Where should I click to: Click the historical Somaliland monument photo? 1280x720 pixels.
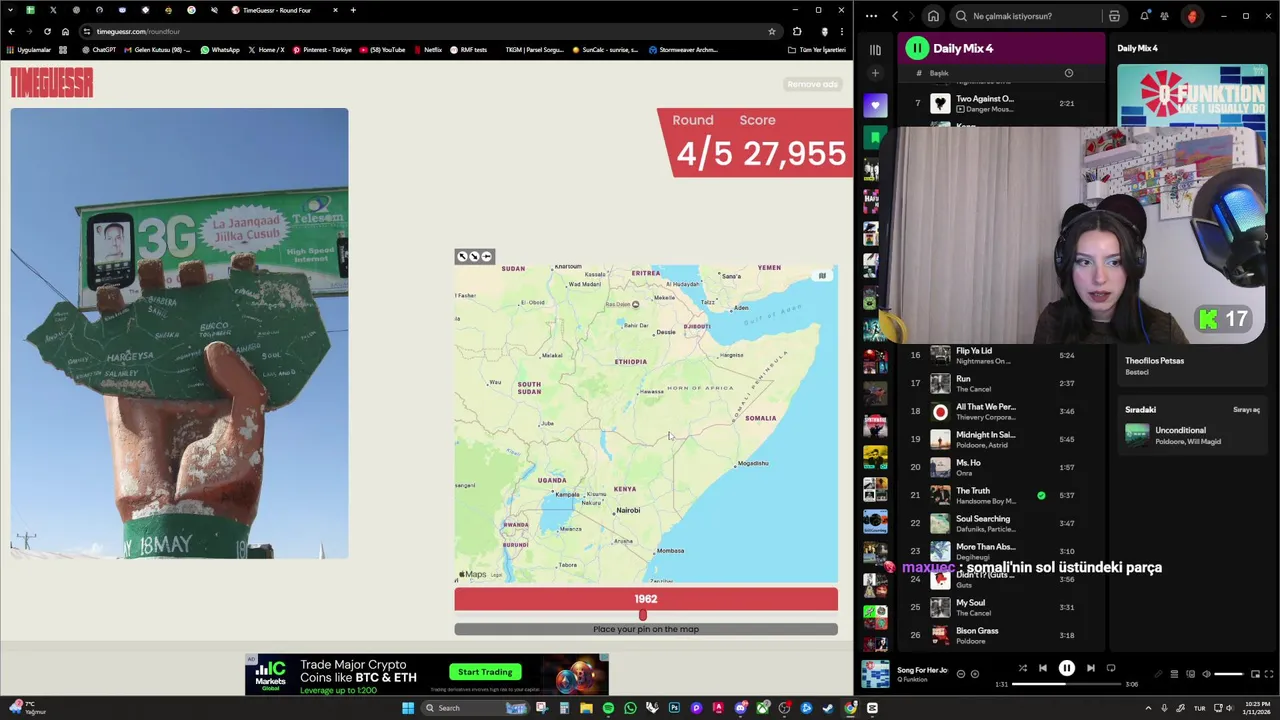point(179,333)
